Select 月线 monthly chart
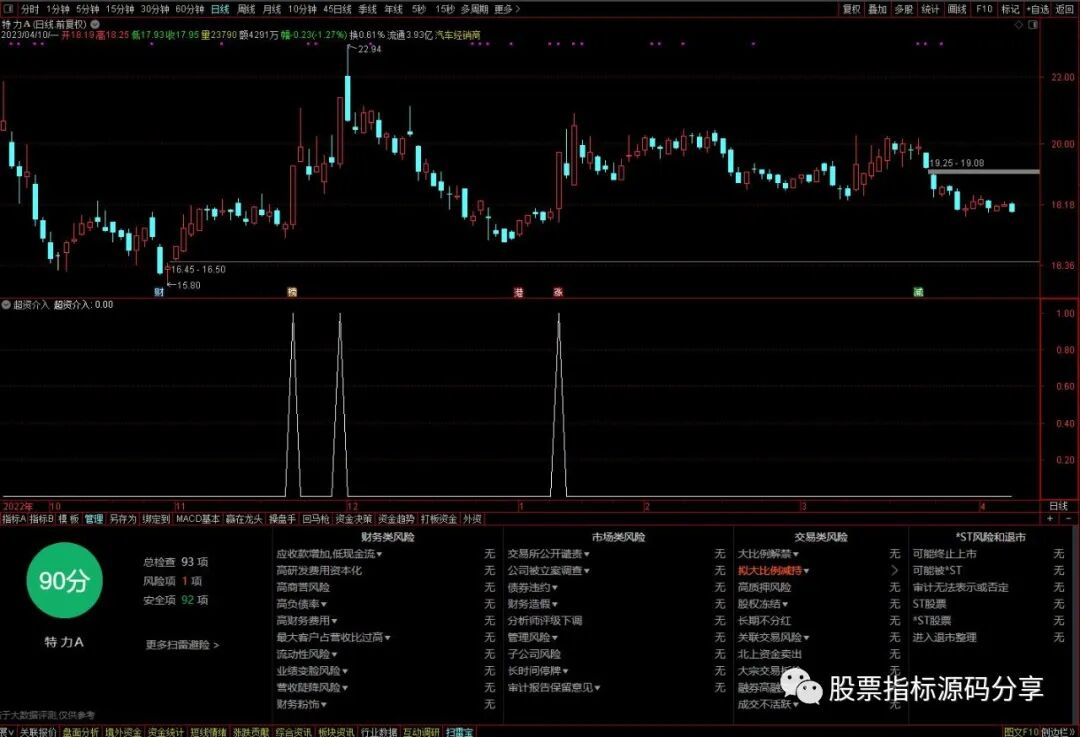Screen dimensions: 1080x737 click(x=272, y=9)
